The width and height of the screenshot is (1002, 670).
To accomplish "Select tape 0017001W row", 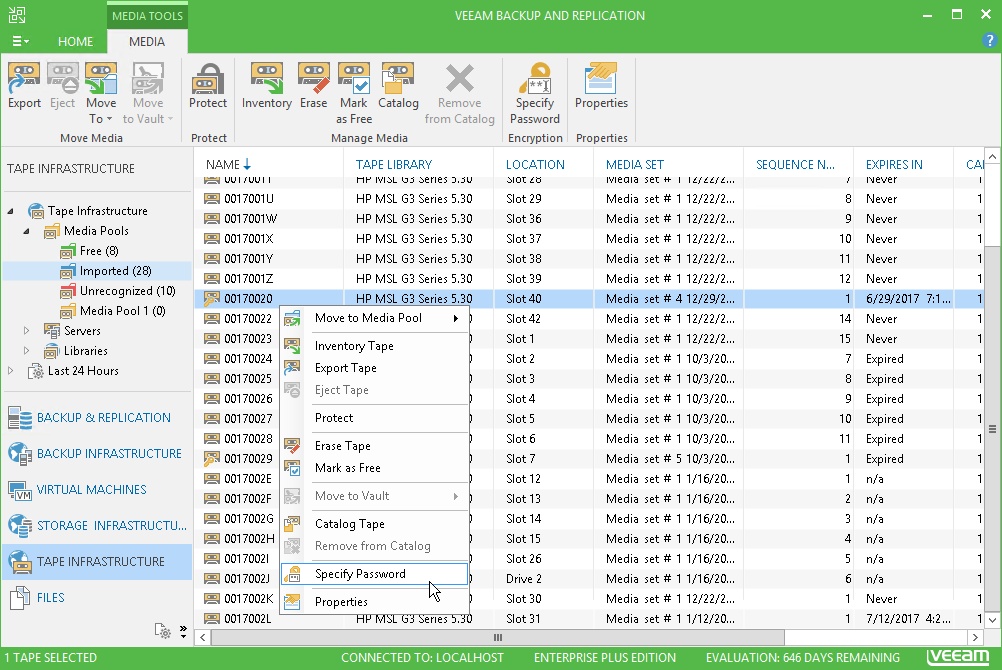I will click(589, 219).
